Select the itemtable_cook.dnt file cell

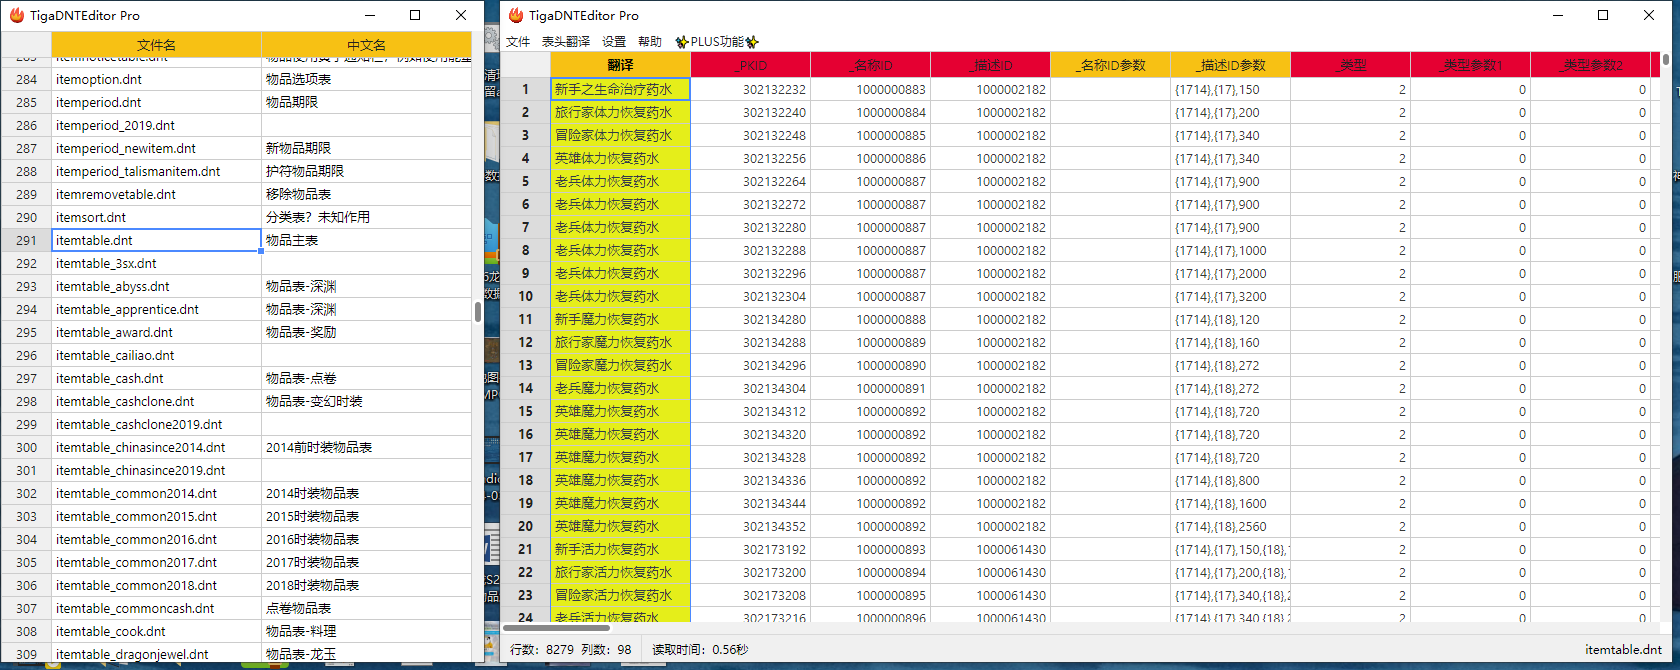(x=156, y=631)
